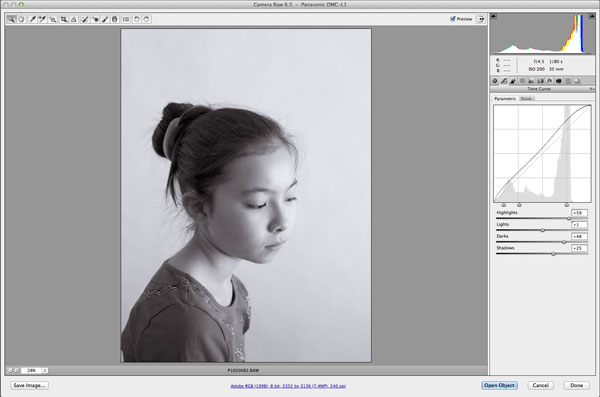Image resolution: width=600 pixels, height=397 pixels.
Task: Open the zoom level dropdown at 28%
Action: click(45, 370)
